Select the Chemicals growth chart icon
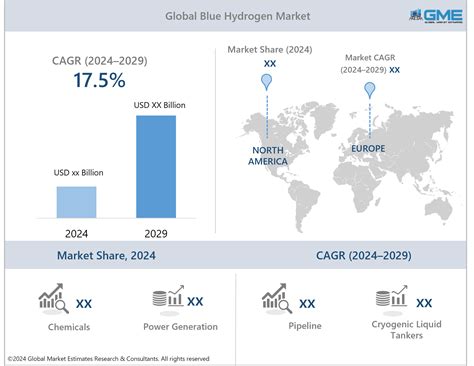 (54, 298)
